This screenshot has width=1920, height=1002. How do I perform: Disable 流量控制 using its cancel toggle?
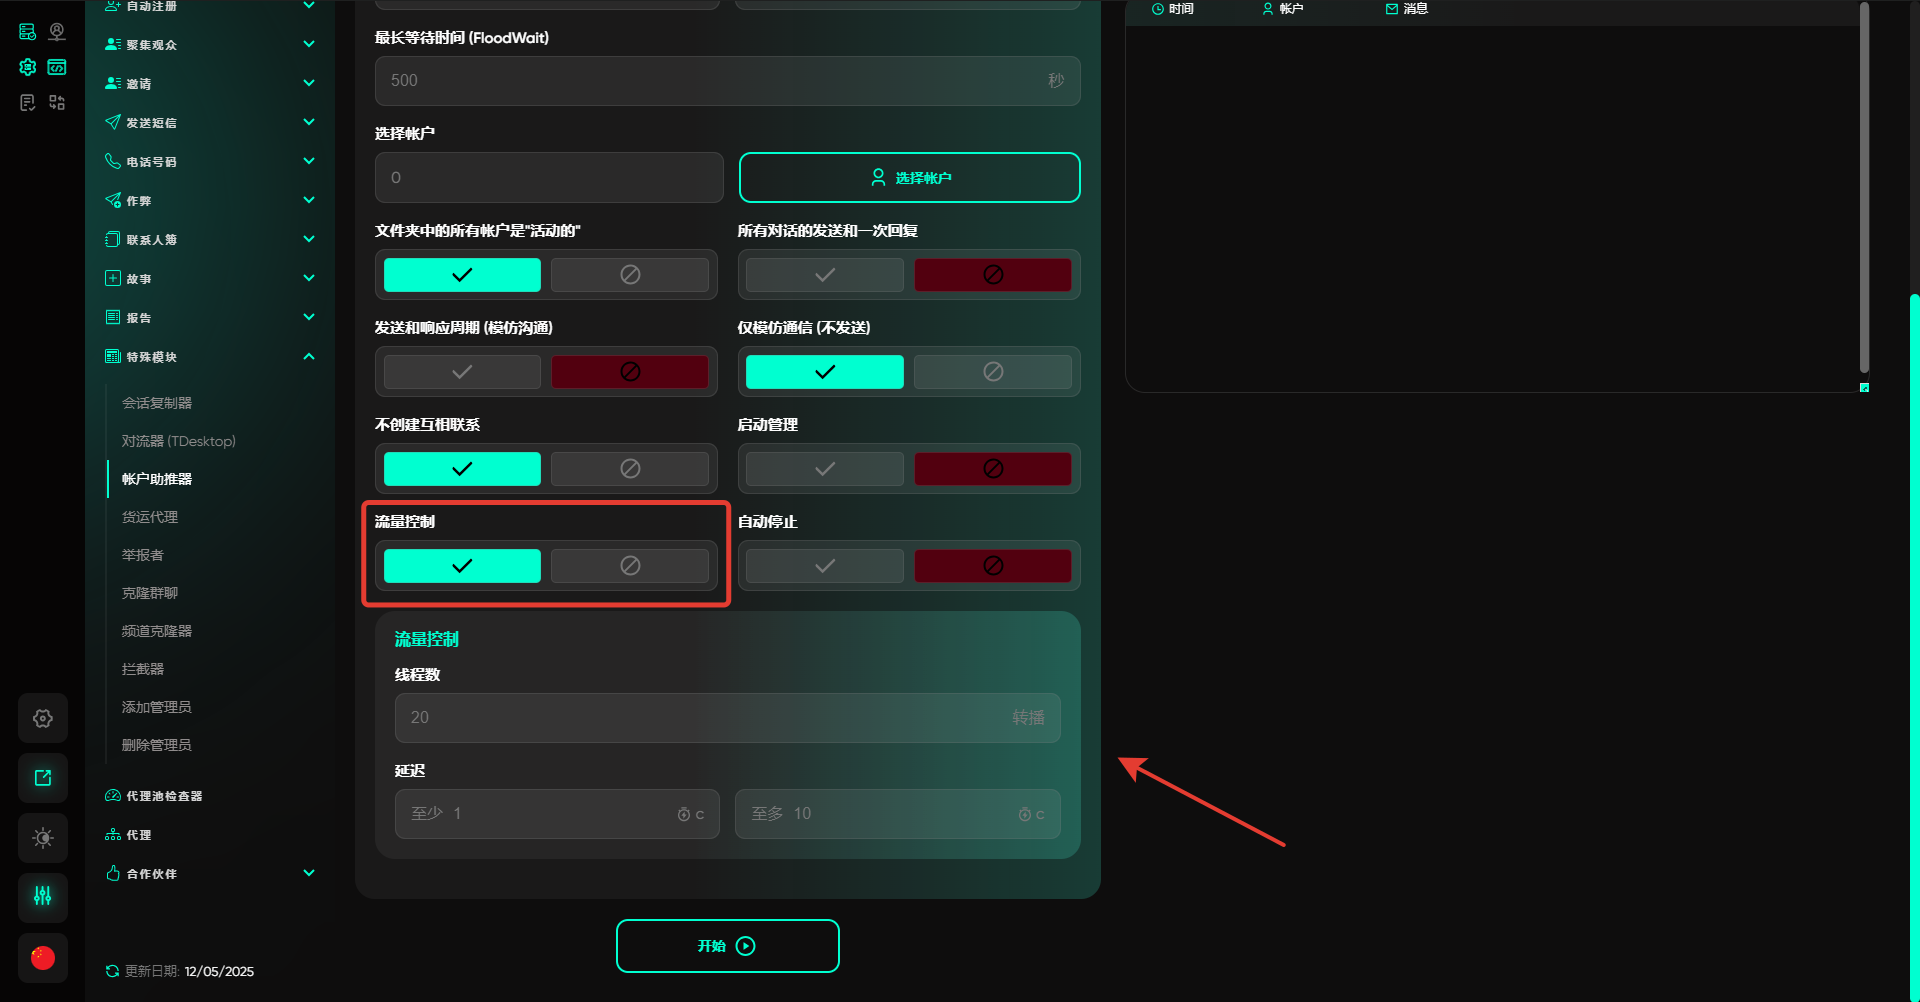coord(629,566)
